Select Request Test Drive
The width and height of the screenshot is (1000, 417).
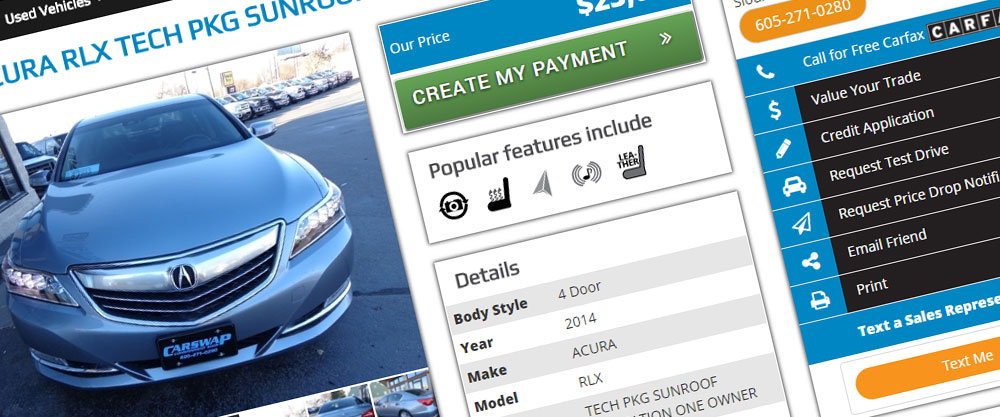pos(888,163)
